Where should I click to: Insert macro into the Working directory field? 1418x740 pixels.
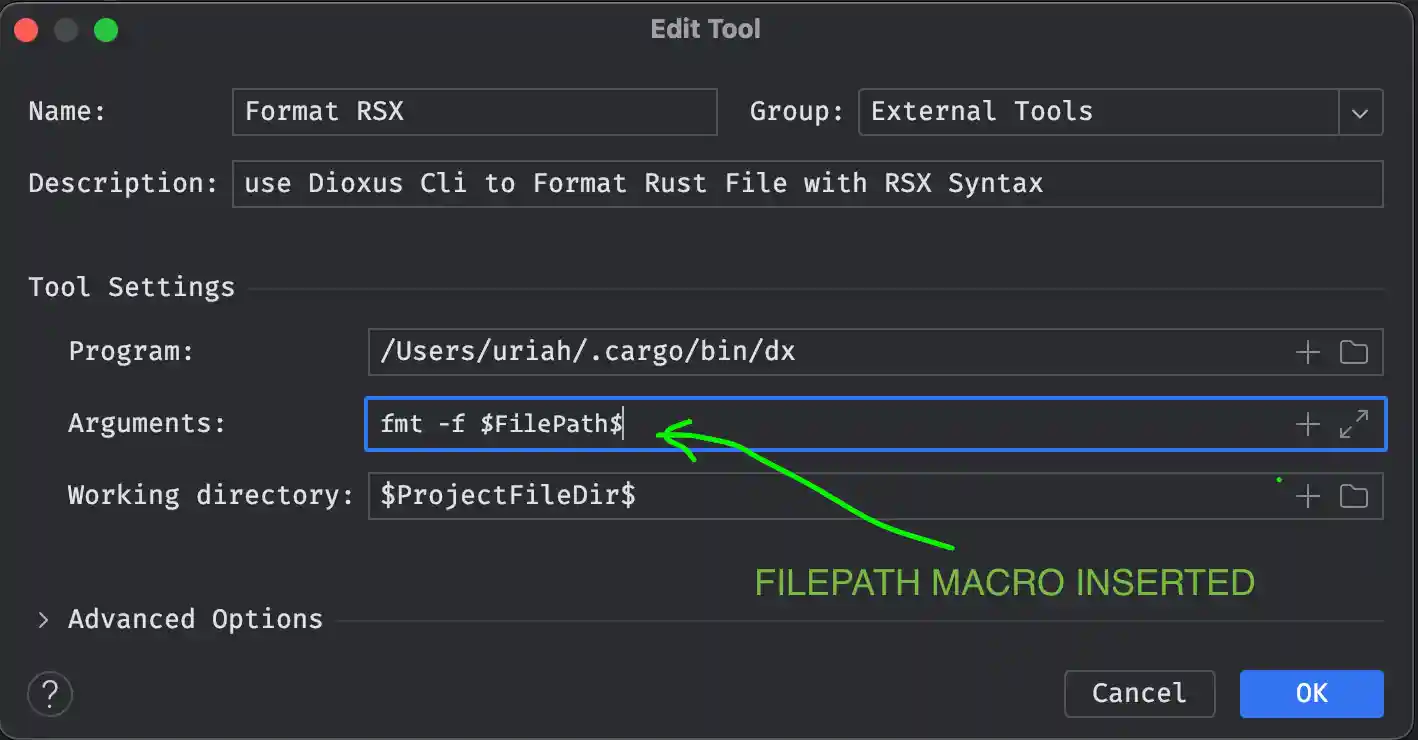point(1308,497)
